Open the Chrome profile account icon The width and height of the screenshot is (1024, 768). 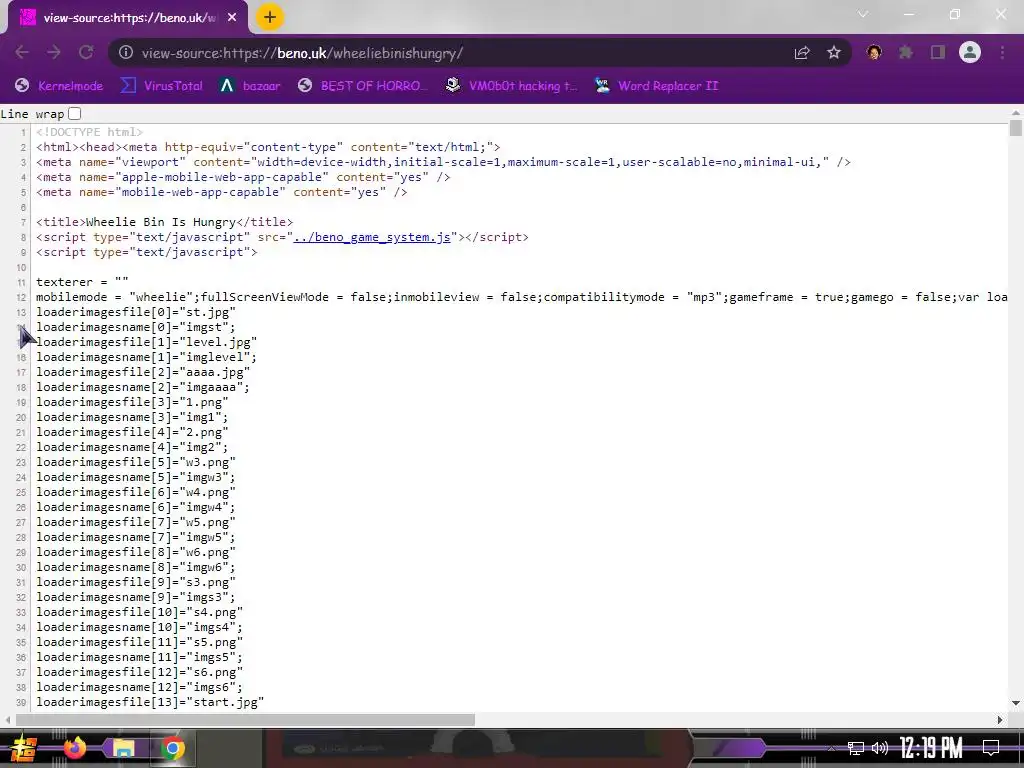tap(970, 52)
